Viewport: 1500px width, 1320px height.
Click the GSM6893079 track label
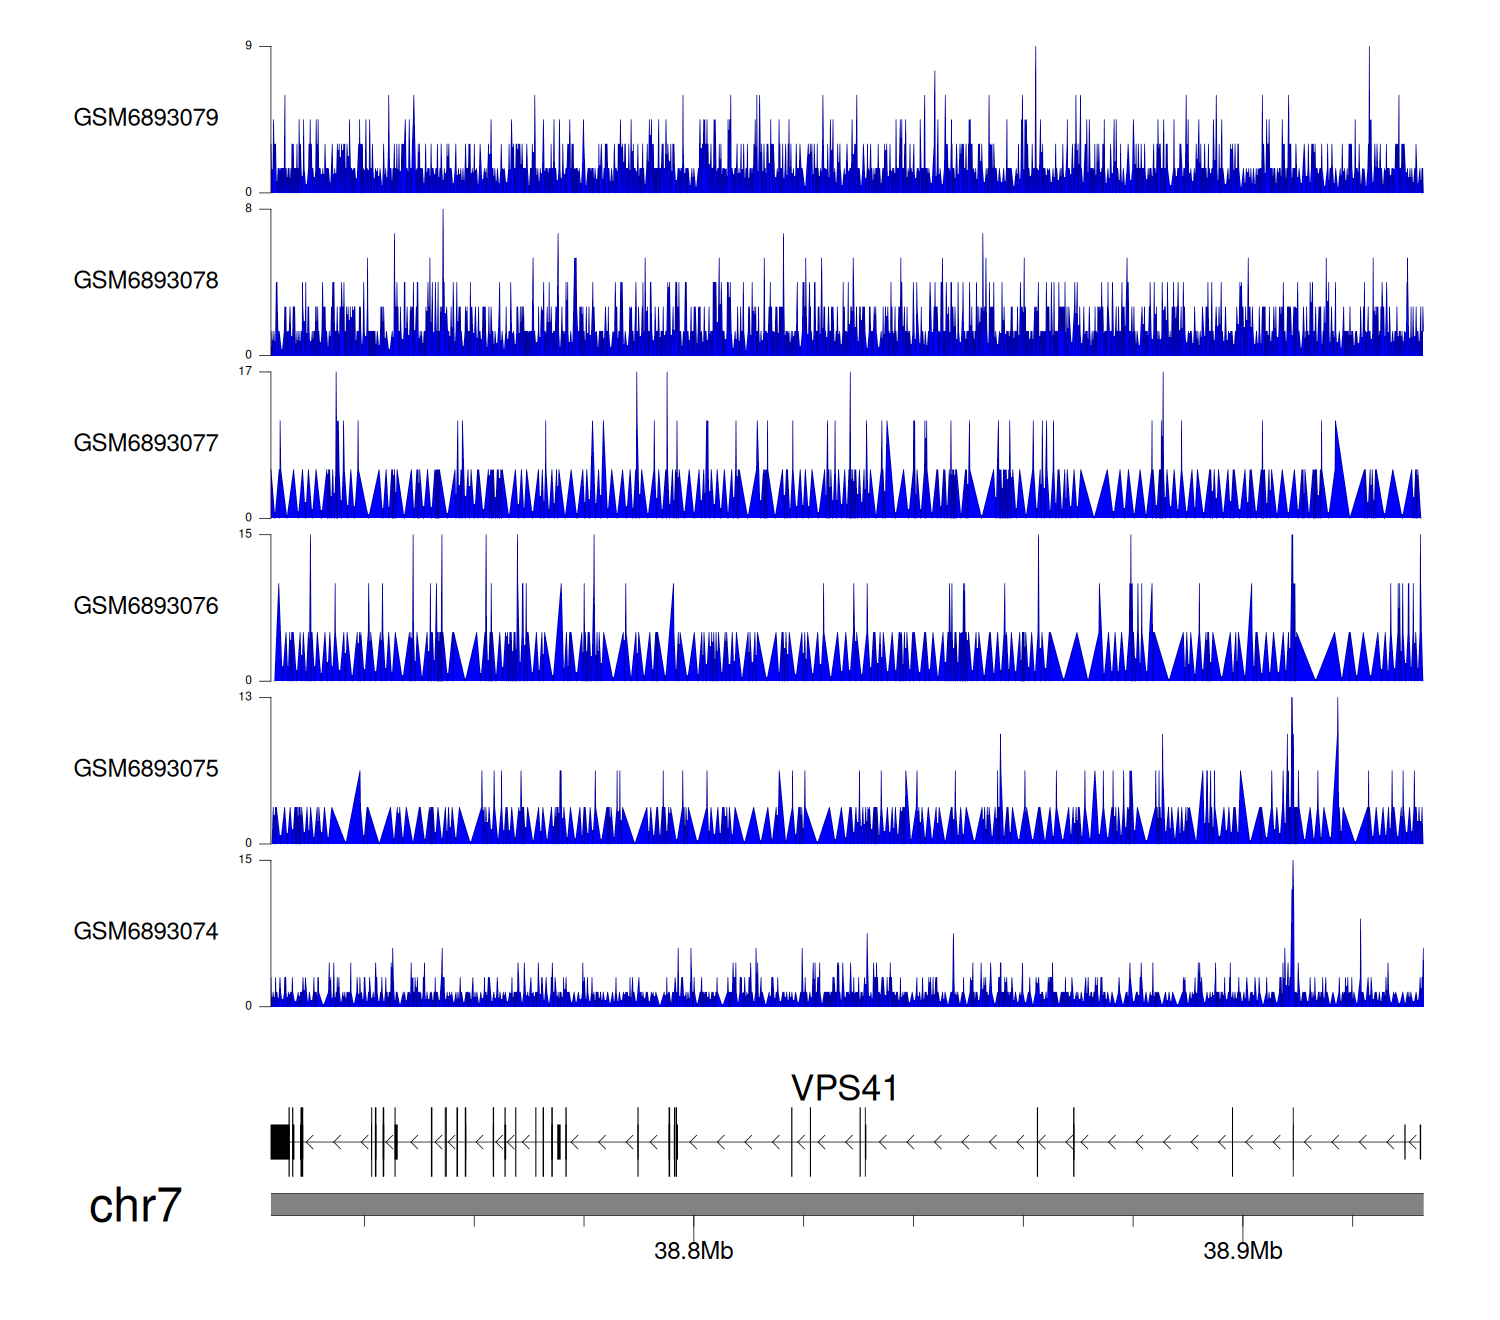(146, 118)
